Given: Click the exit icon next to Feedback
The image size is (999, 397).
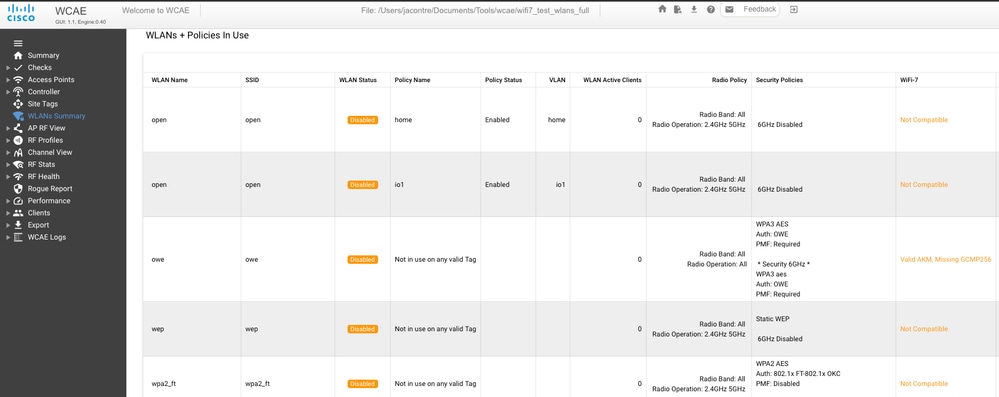Looking at the screenshot, I should [x=793, y=10].
